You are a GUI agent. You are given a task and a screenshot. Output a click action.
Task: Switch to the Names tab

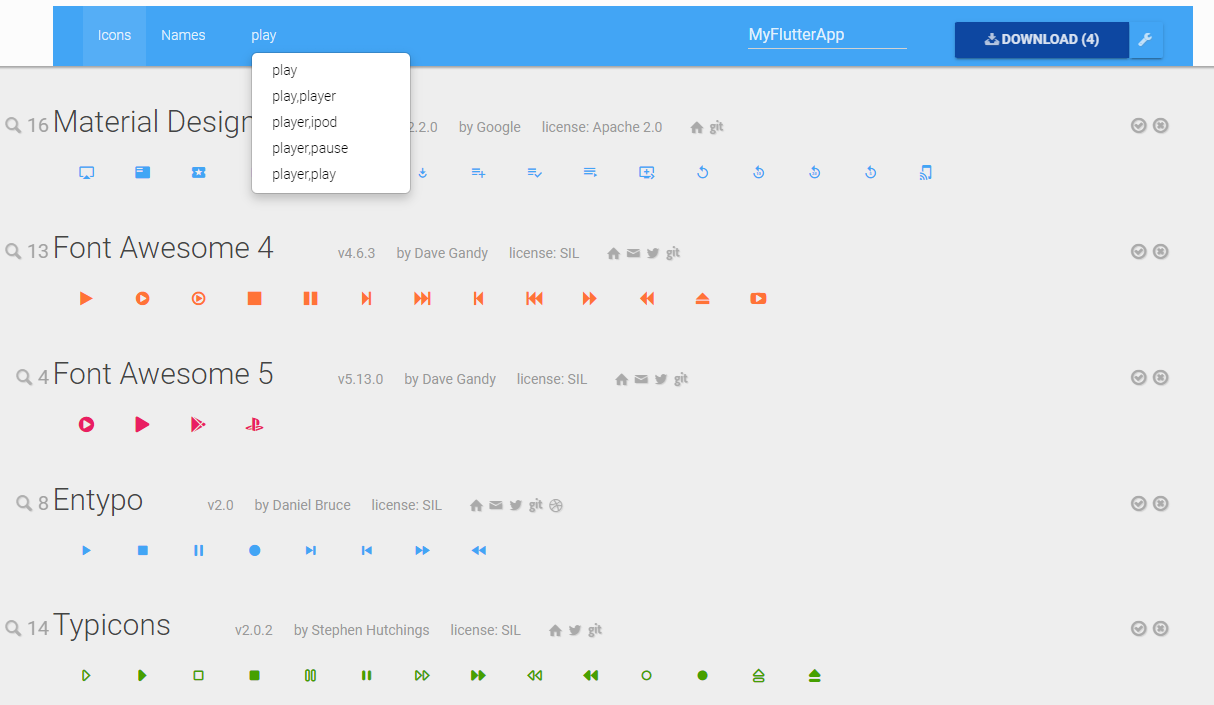pos(183,35)
